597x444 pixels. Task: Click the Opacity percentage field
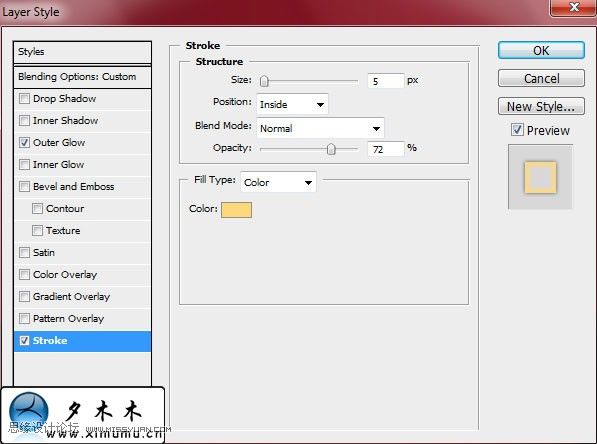tap(385, 149)
